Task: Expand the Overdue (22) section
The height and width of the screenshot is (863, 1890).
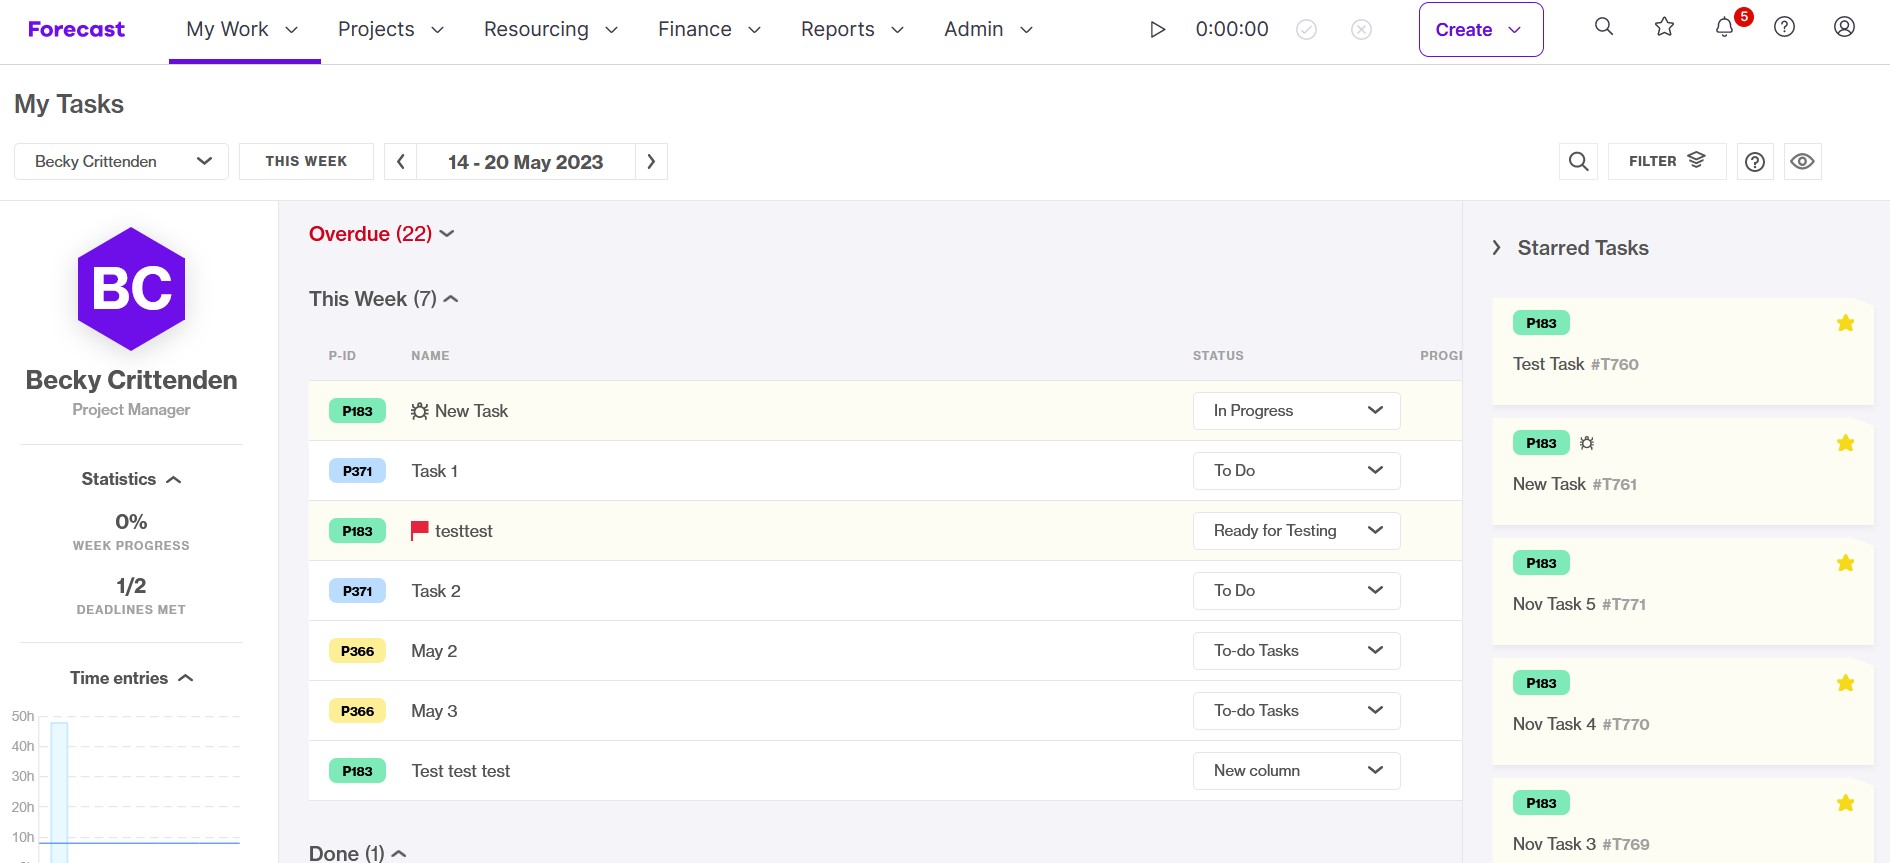Action: [x=382, y=234]
